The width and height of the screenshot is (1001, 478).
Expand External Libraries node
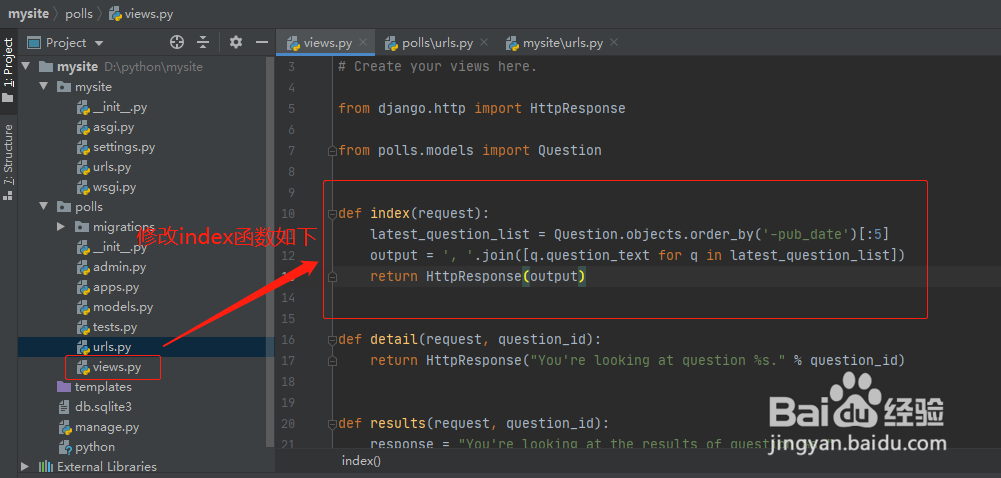[25, 467]
